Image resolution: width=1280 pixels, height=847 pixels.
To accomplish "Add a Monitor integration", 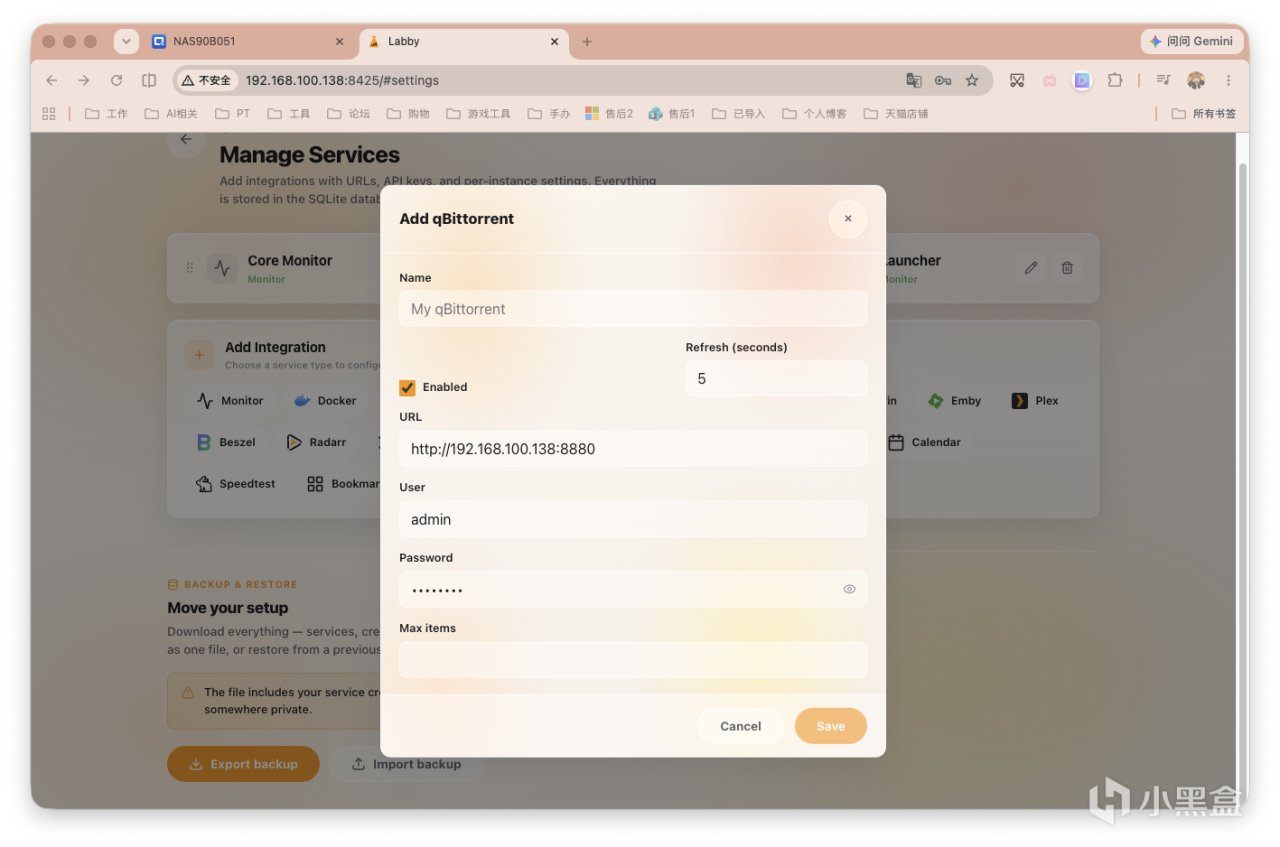I will click(x=230, y=401).
